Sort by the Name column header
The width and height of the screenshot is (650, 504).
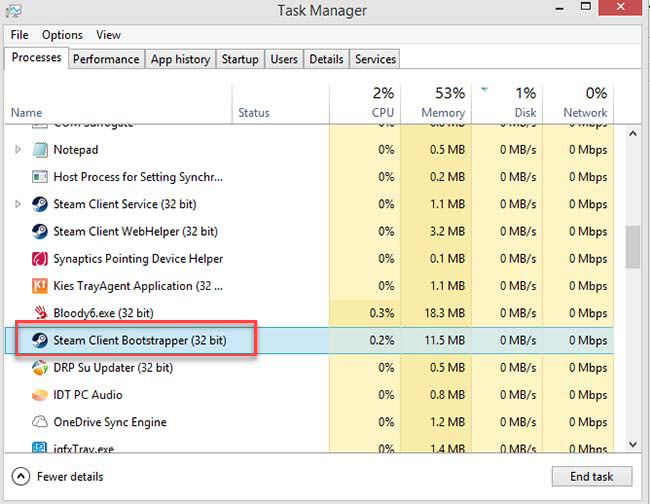(118, 104)
